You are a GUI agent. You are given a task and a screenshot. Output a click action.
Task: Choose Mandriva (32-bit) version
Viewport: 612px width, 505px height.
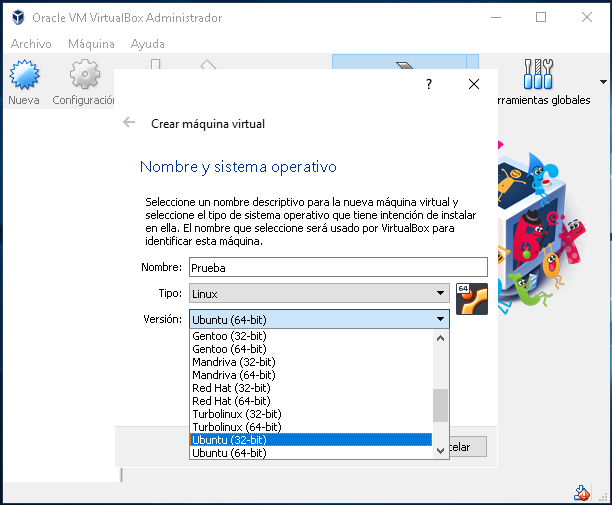click(311, 362)
